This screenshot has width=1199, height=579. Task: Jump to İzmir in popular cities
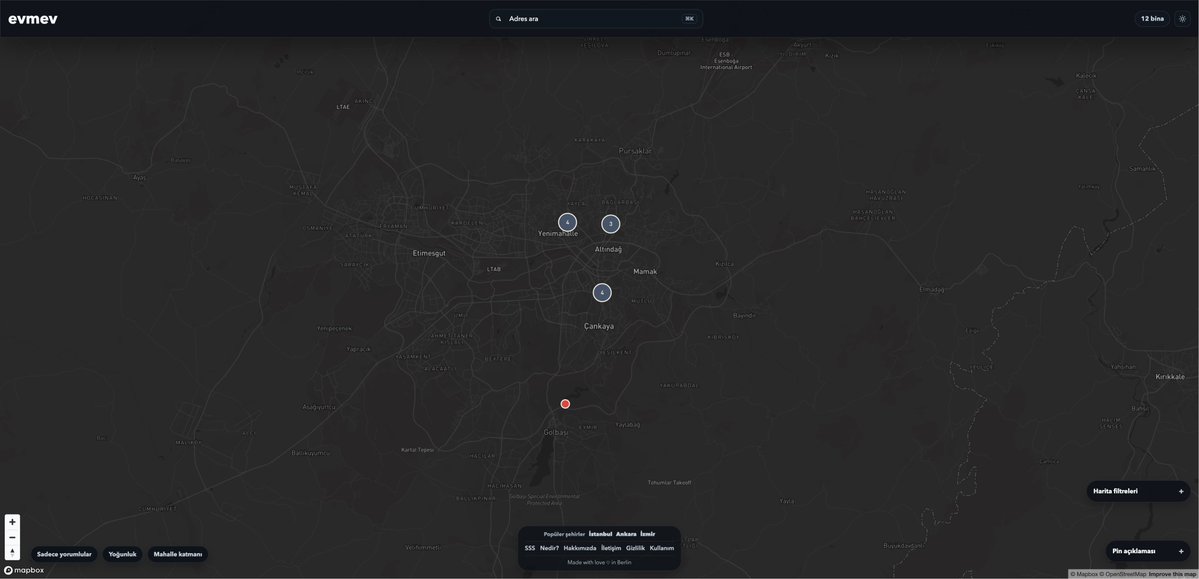[x=648, y=534]
